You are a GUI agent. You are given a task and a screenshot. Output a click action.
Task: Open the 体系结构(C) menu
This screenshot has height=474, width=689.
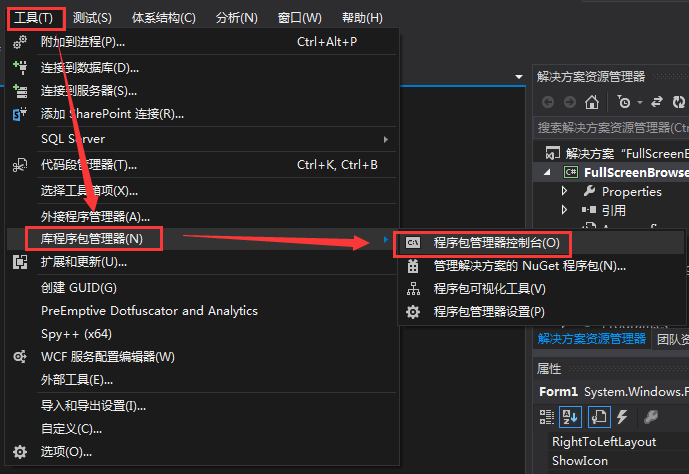pyautogui.click(x=163, y=18)
